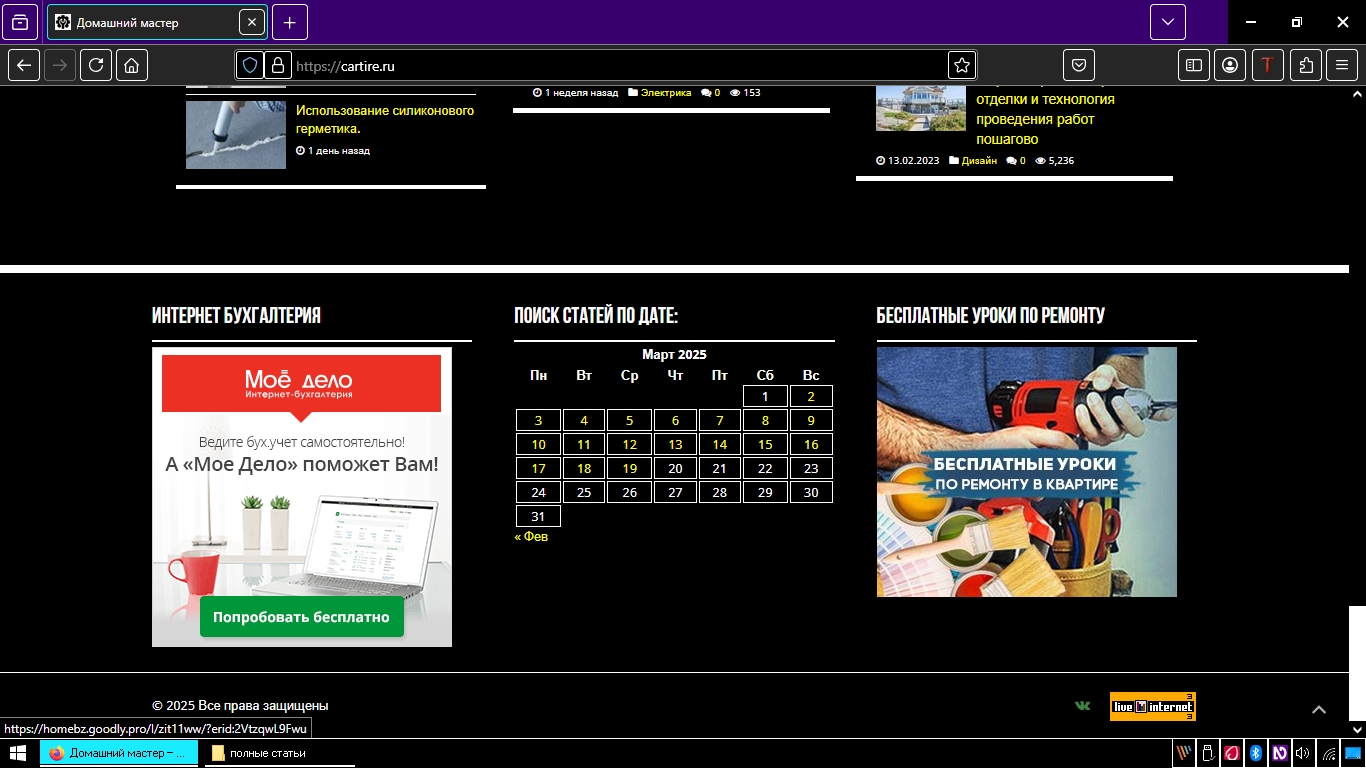Select March 11 in the calendar

584,444
